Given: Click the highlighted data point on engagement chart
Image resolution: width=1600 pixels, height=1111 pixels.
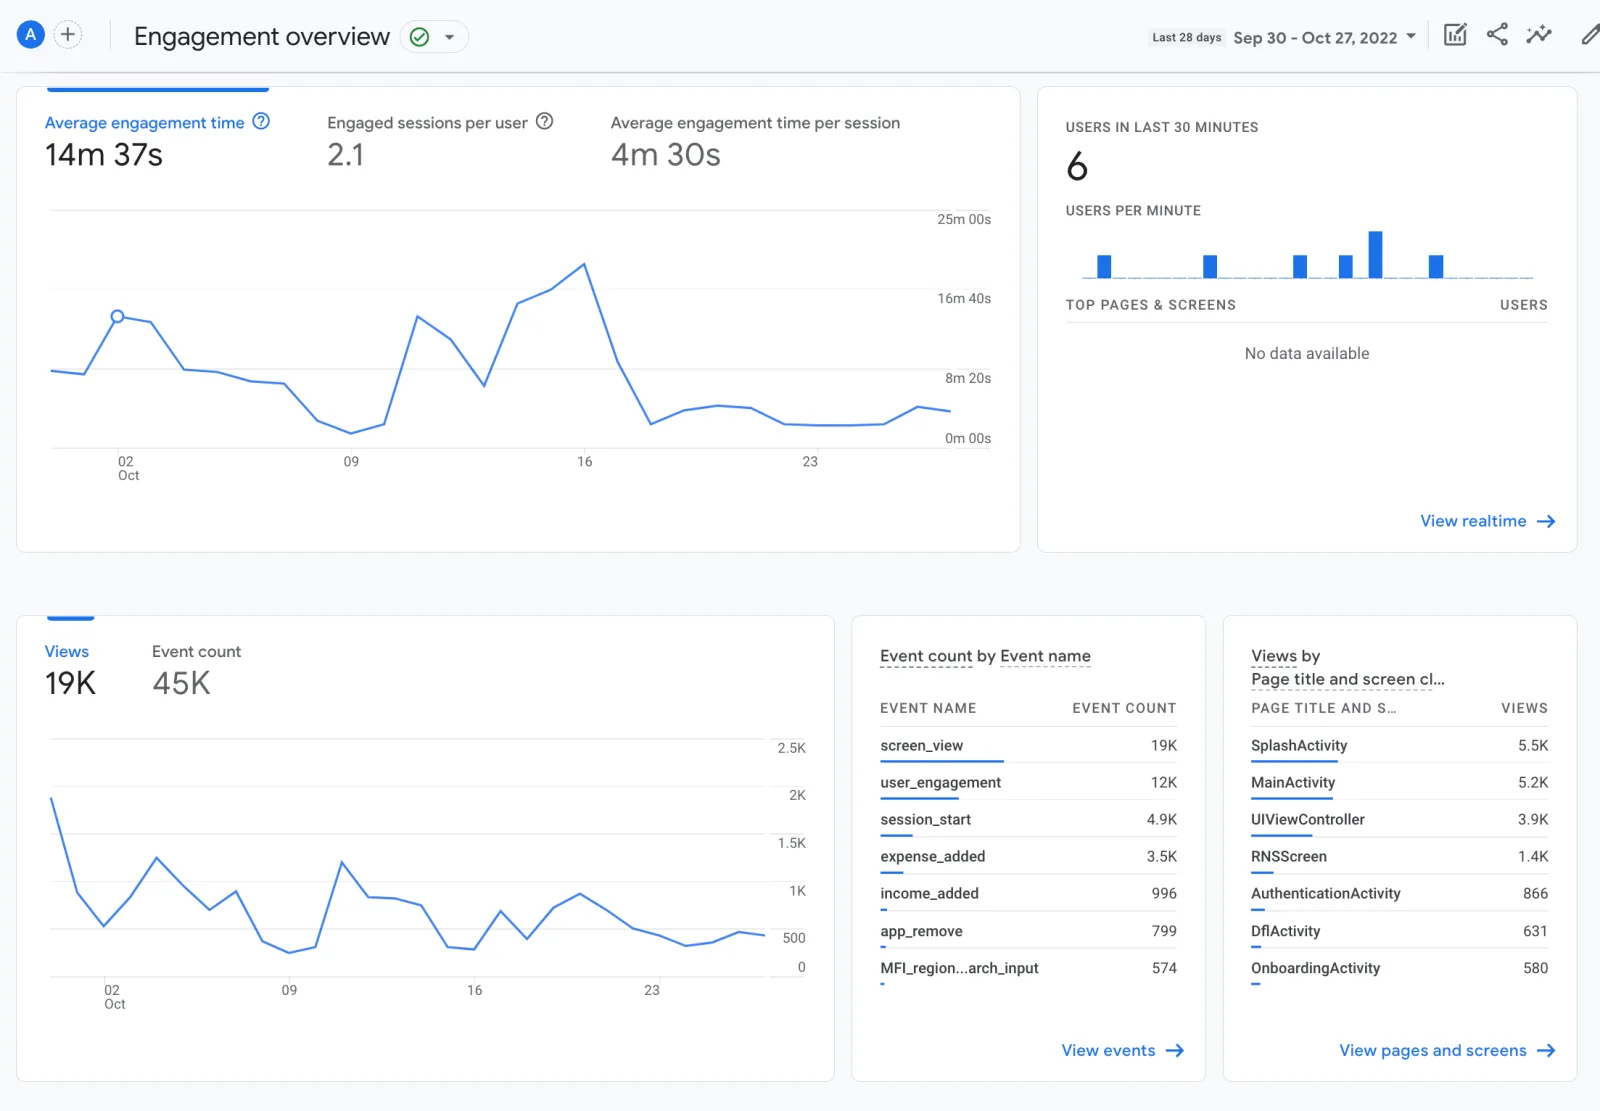Looking at the screenshot, I should point(117,316).
